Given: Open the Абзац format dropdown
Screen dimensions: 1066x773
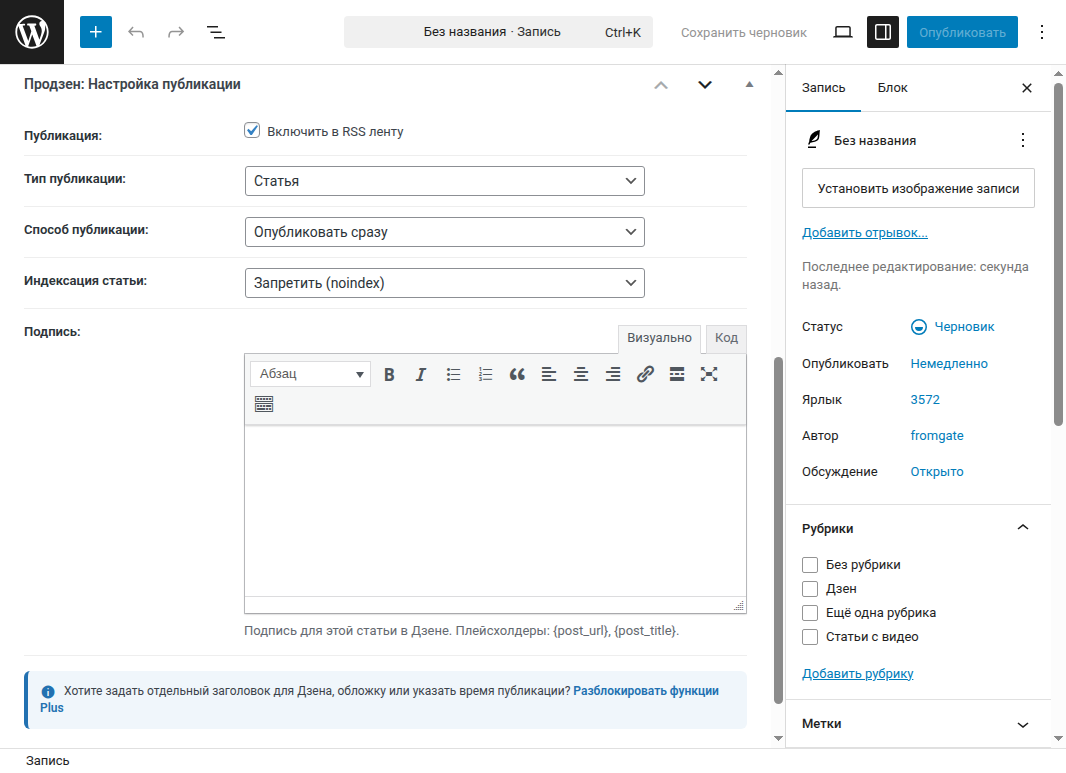Looking at the screenshot, I should 311,374.
